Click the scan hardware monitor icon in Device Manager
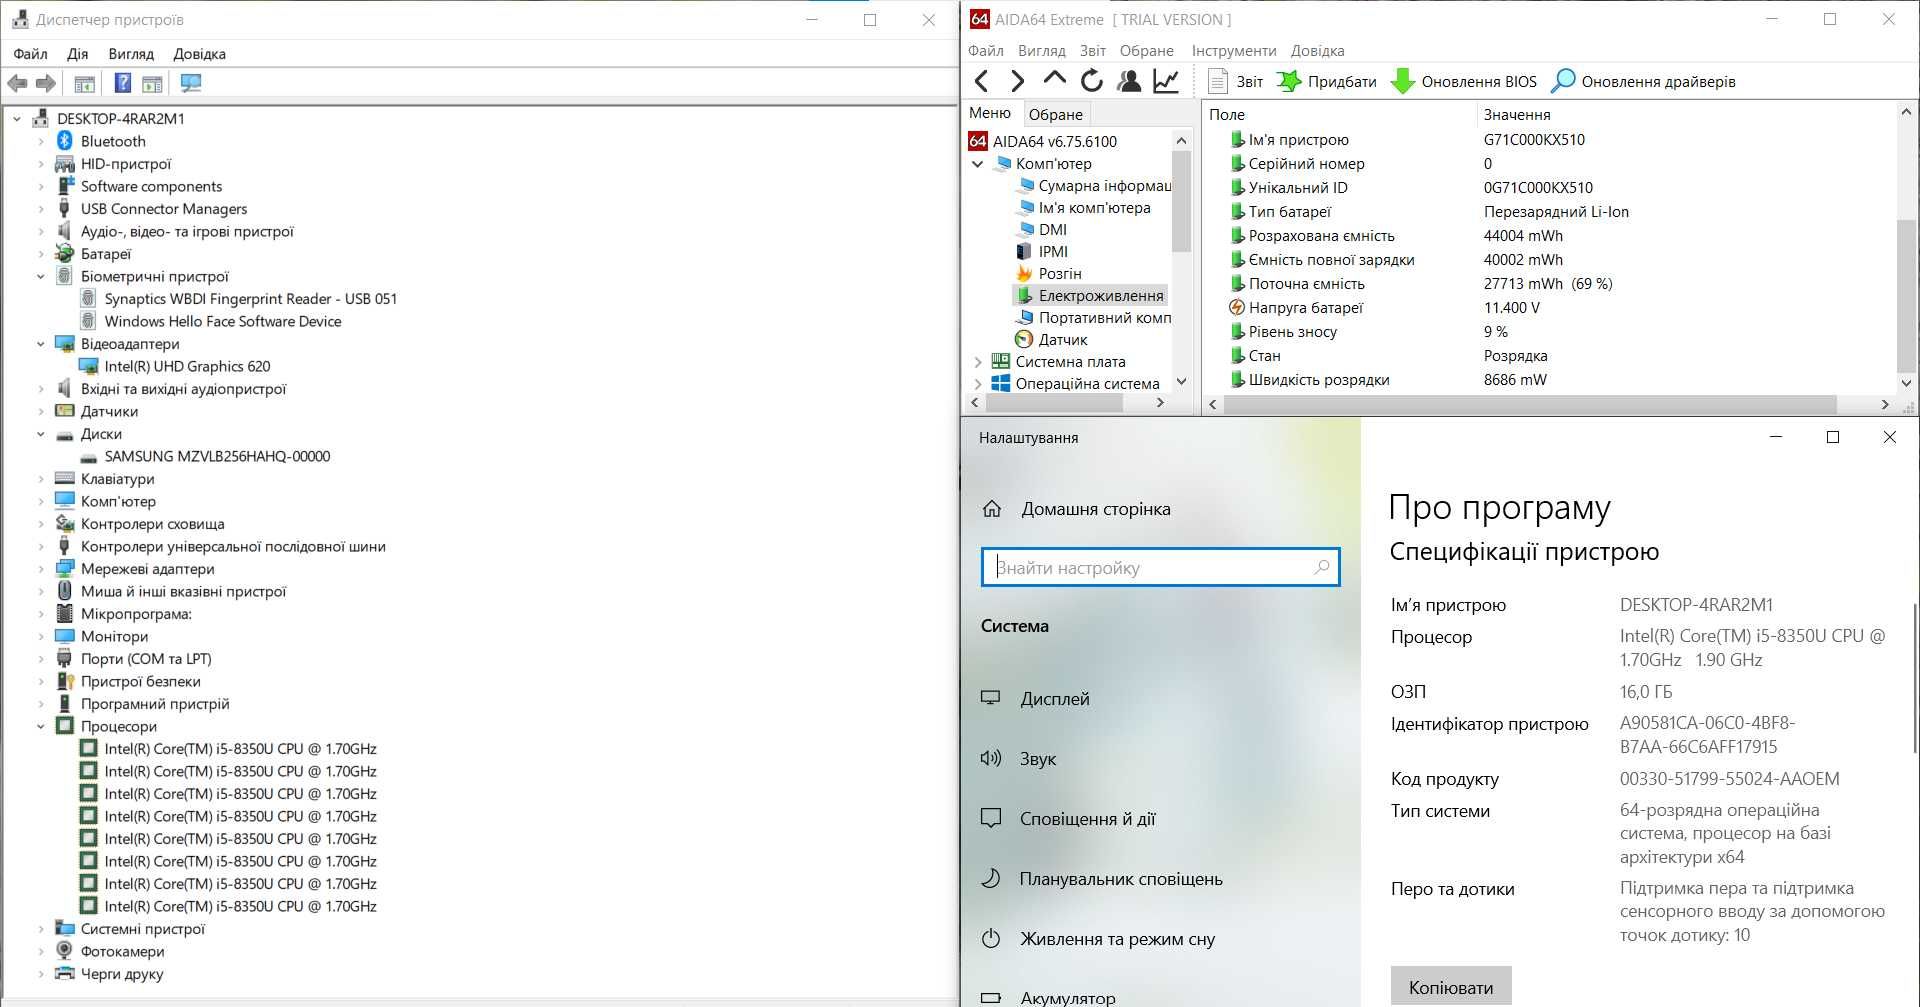The height and width of the screenshot is (1007, 1920). point(191,84)
